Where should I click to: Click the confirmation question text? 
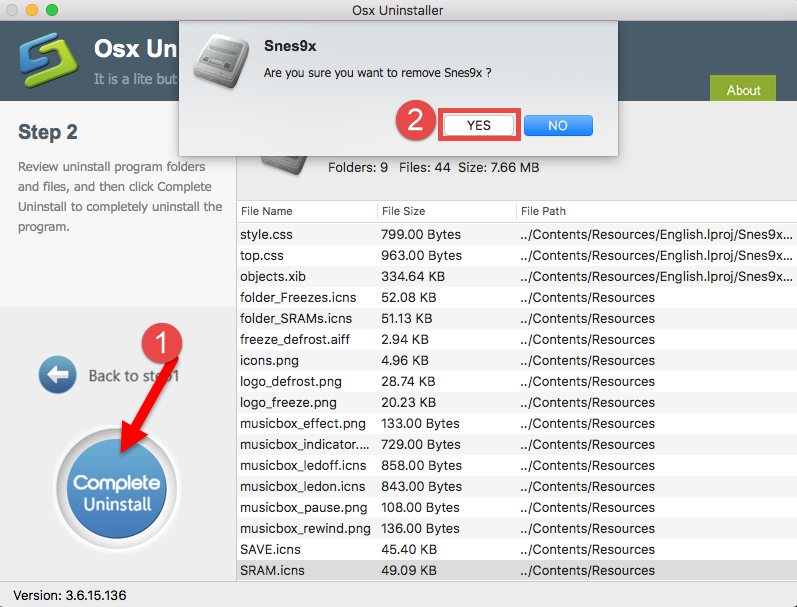377,73
